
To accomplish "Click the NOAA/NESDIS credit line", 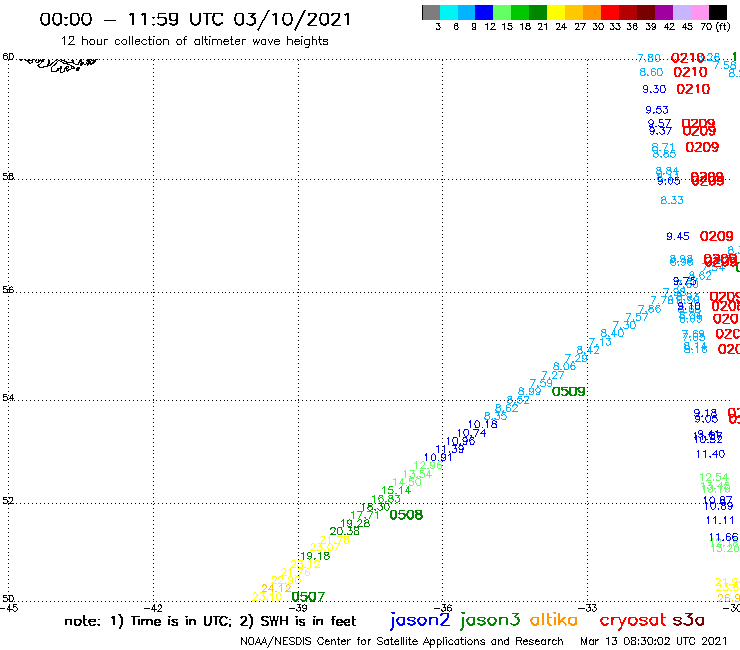I will pos(402,642).
